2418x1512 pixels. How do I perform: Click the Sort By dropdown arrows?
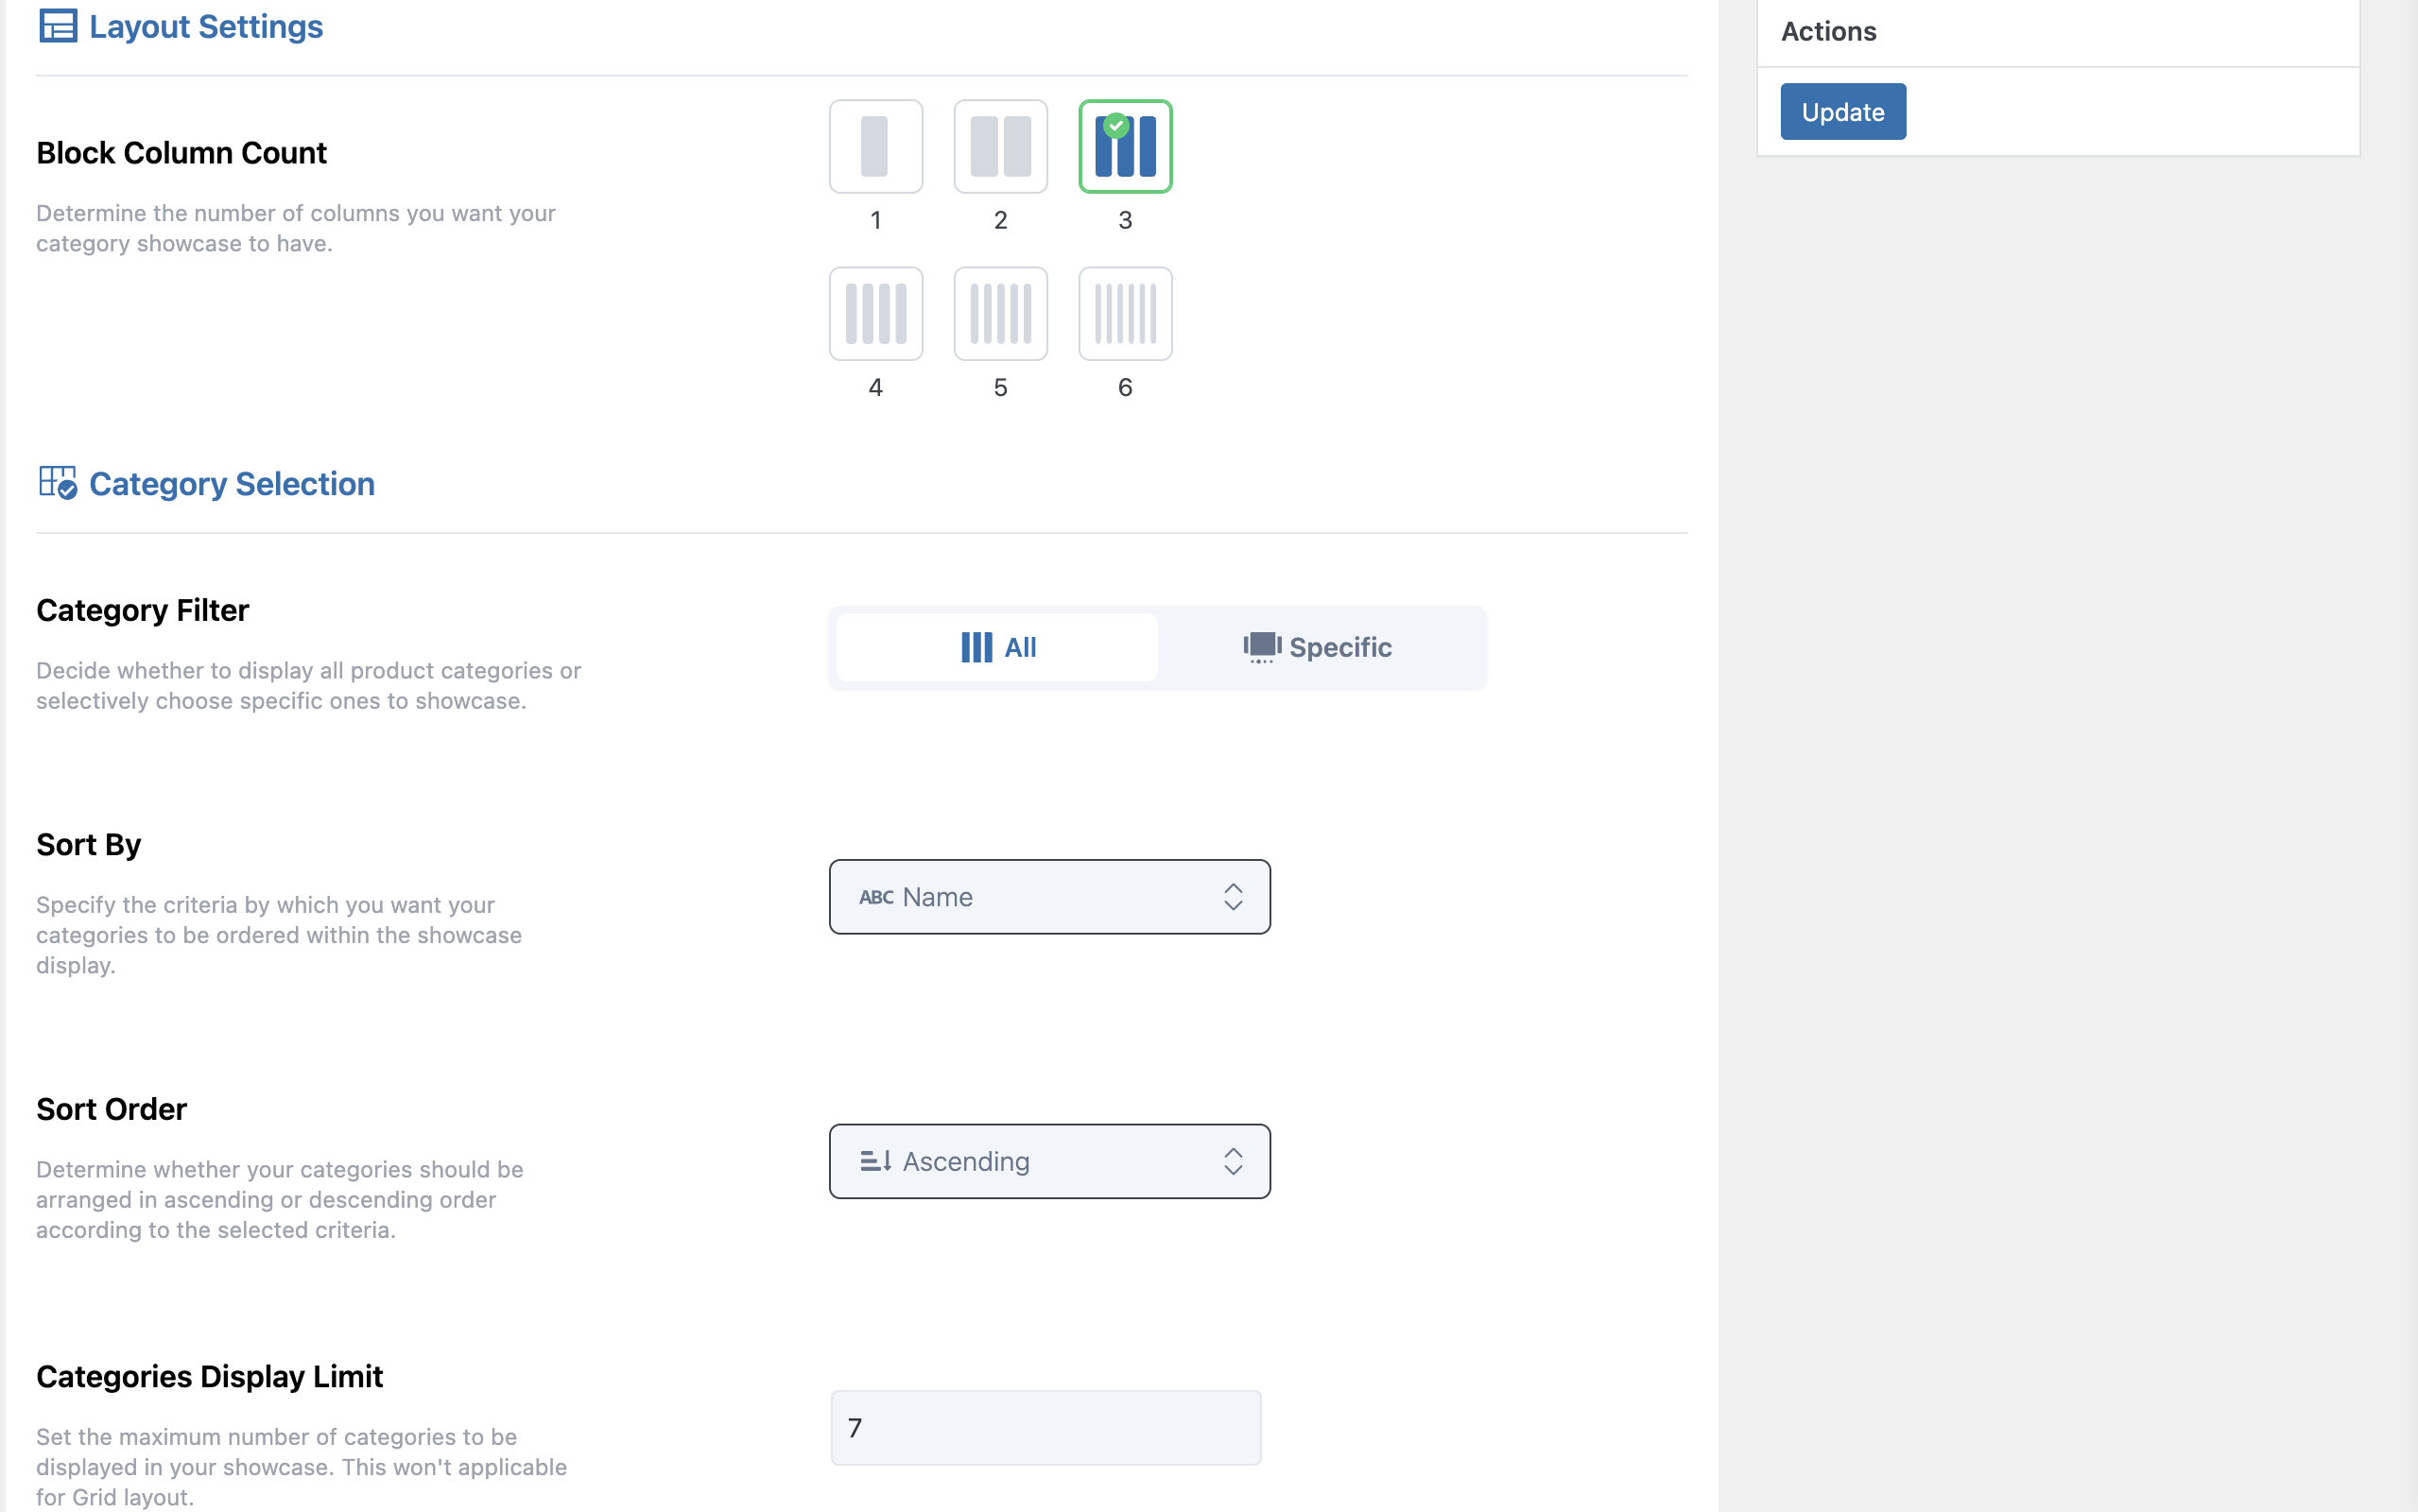tap(1232, 897)
